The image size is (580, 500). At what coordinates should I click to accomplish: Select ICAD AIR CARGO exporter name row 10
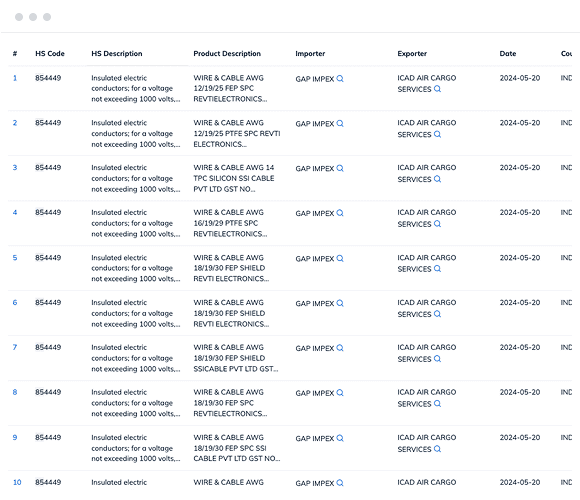point(426,482)
